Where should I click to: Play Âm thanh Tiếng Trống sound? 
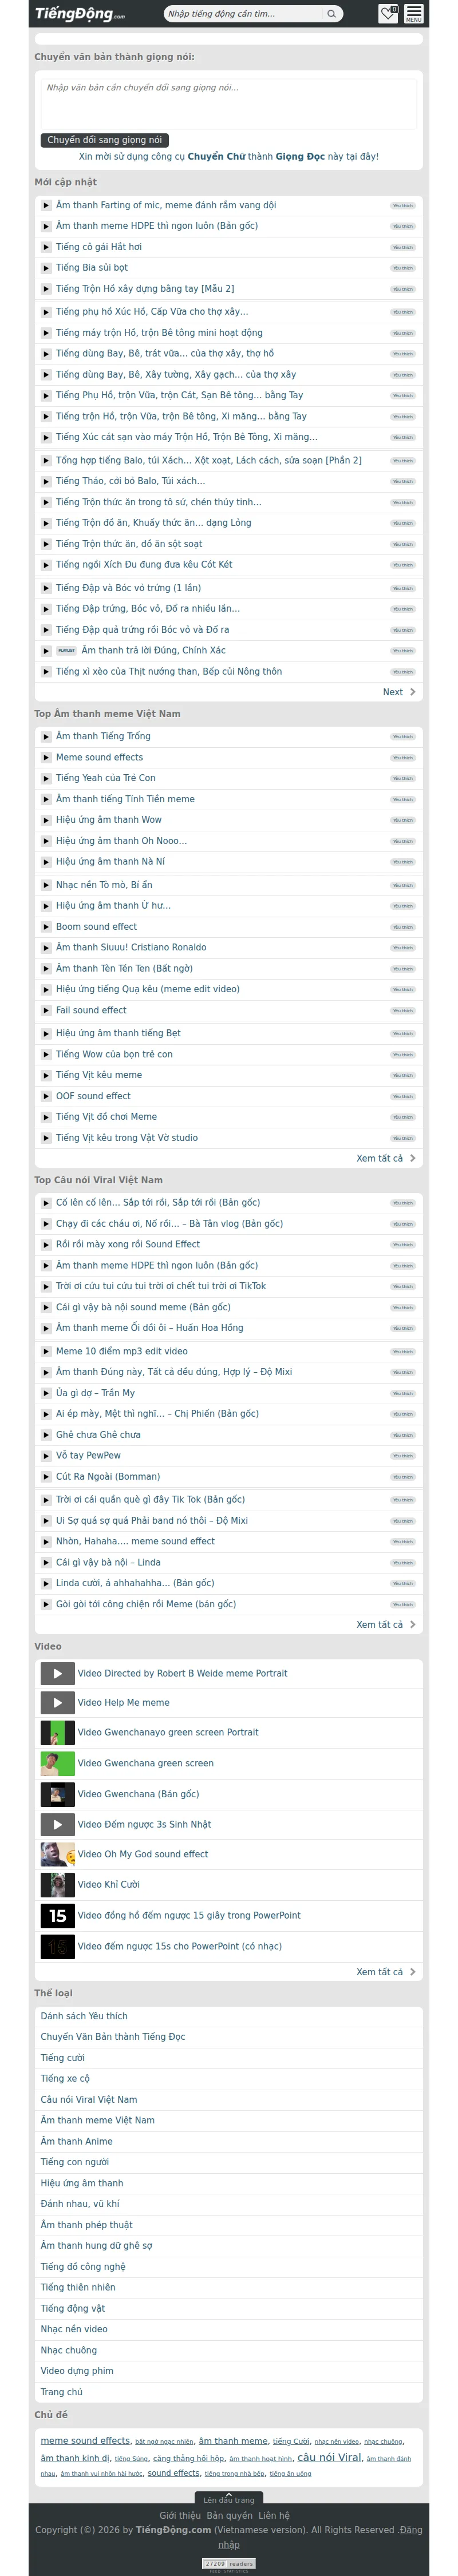pos(46,737)
